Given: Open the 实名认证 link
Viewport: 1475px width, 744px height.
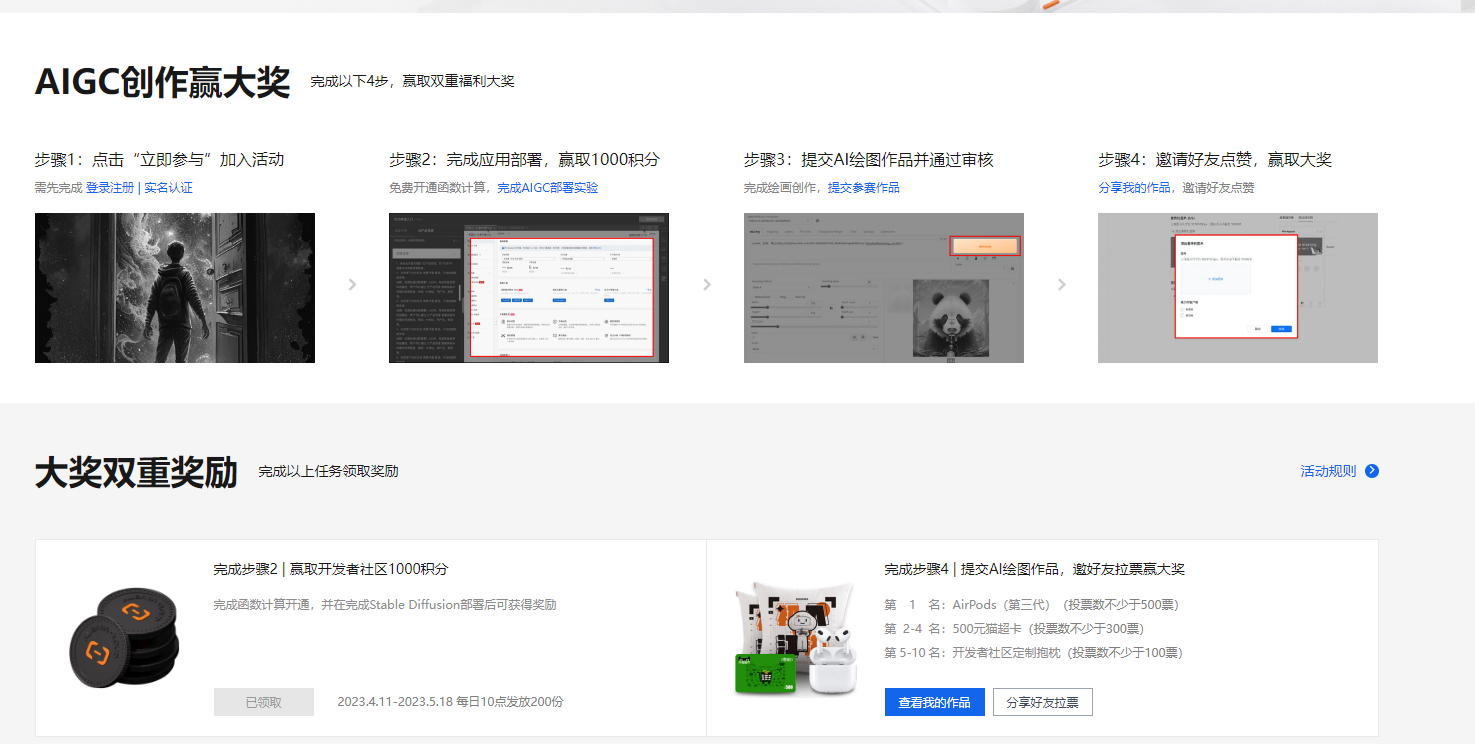Looking at the screenshot, I should (x=171, y=187).
